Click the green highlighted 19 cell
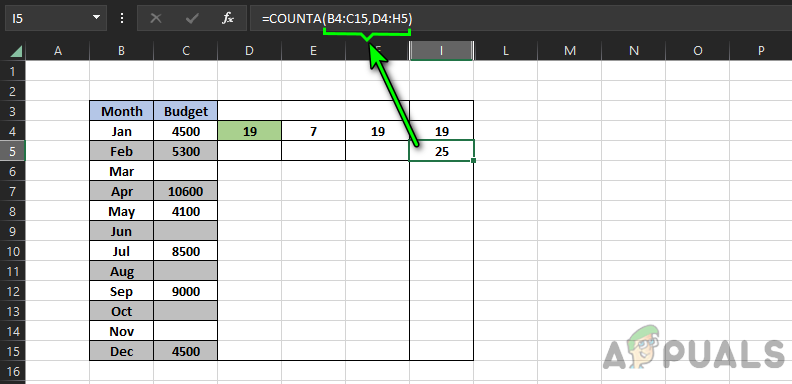The height and width of the screenshot is (384, 792). [x=250, y=131]
